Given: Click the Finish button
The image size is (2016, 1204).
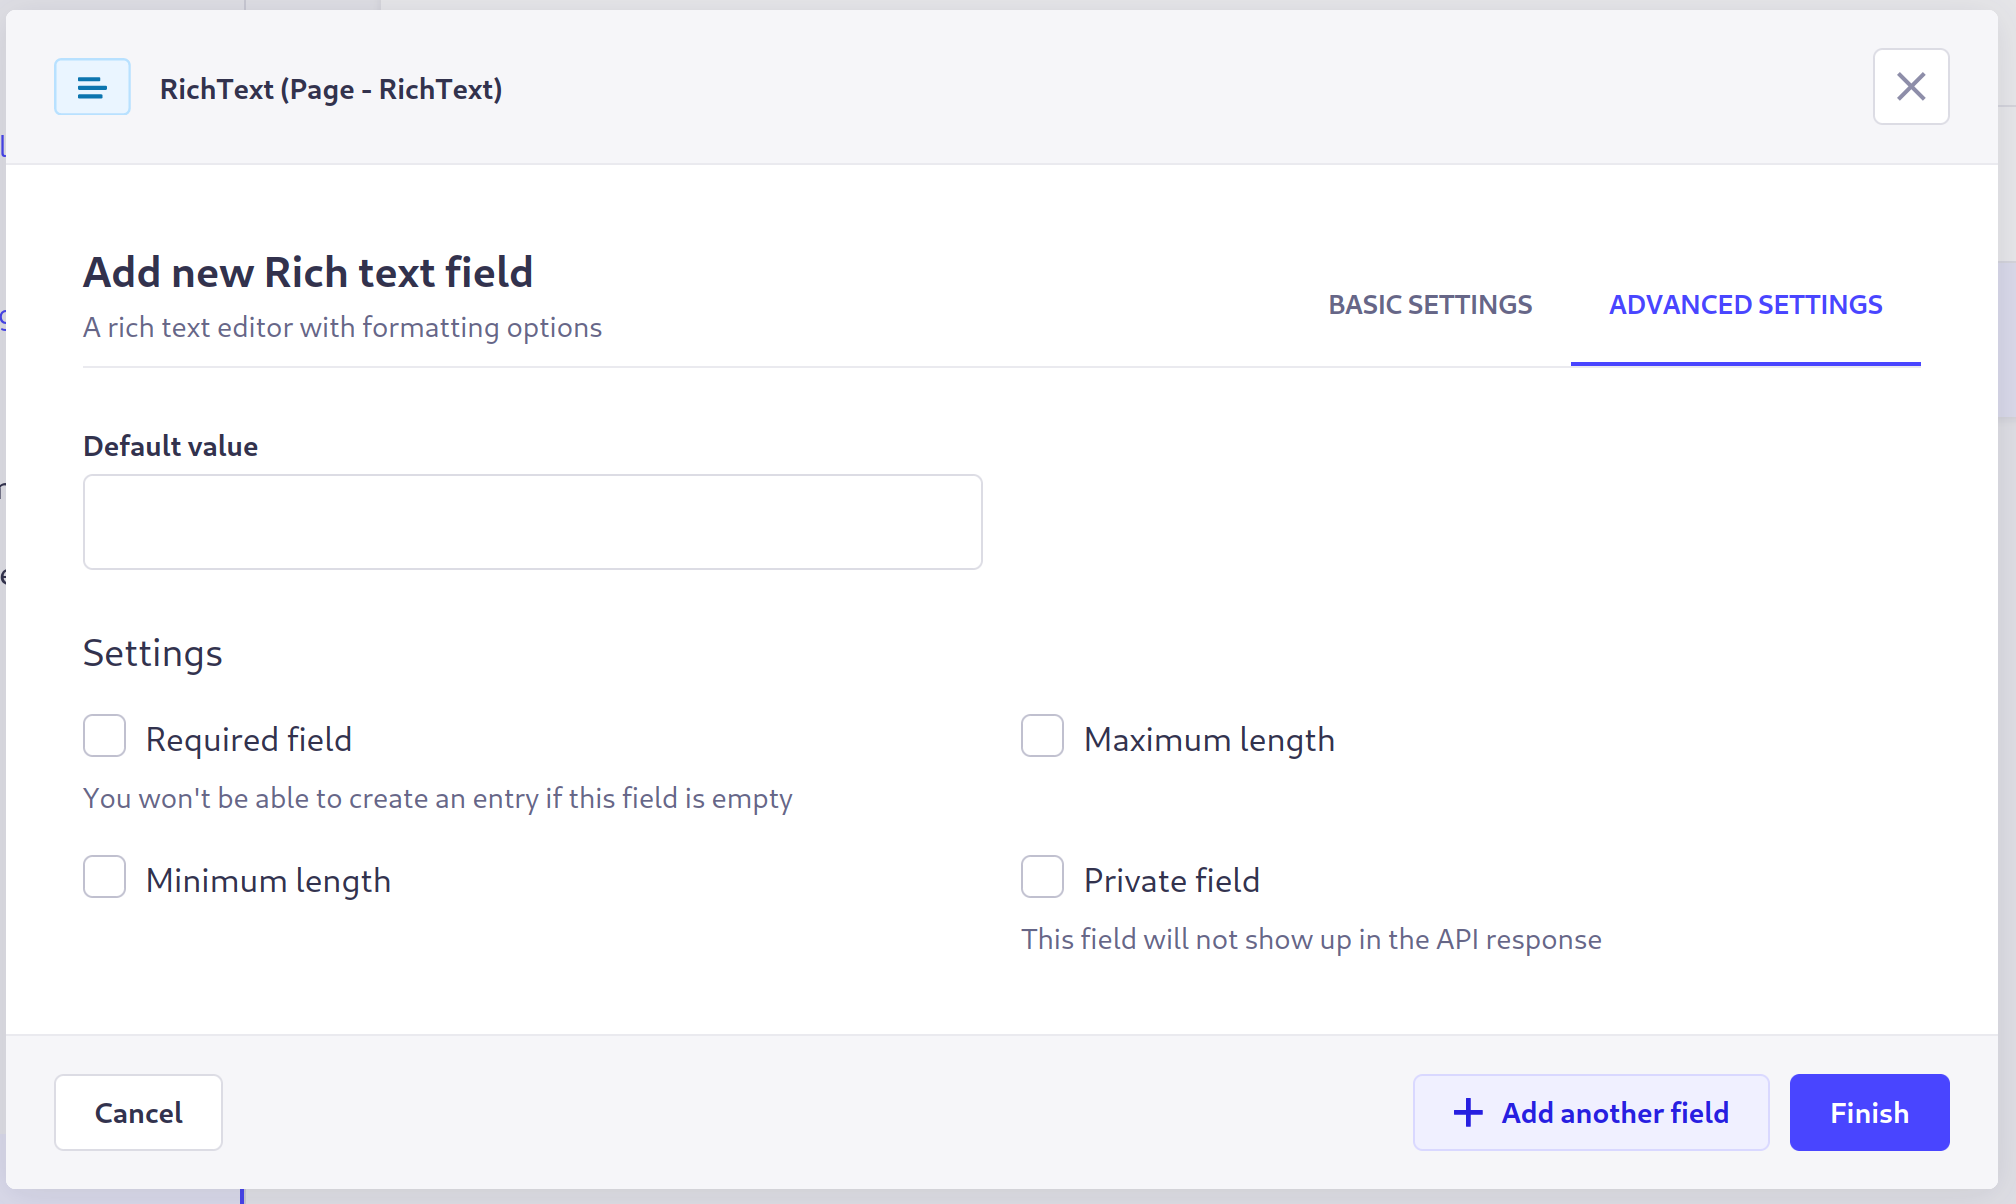Looking at the screenshot, I should coord(1868,1112).
